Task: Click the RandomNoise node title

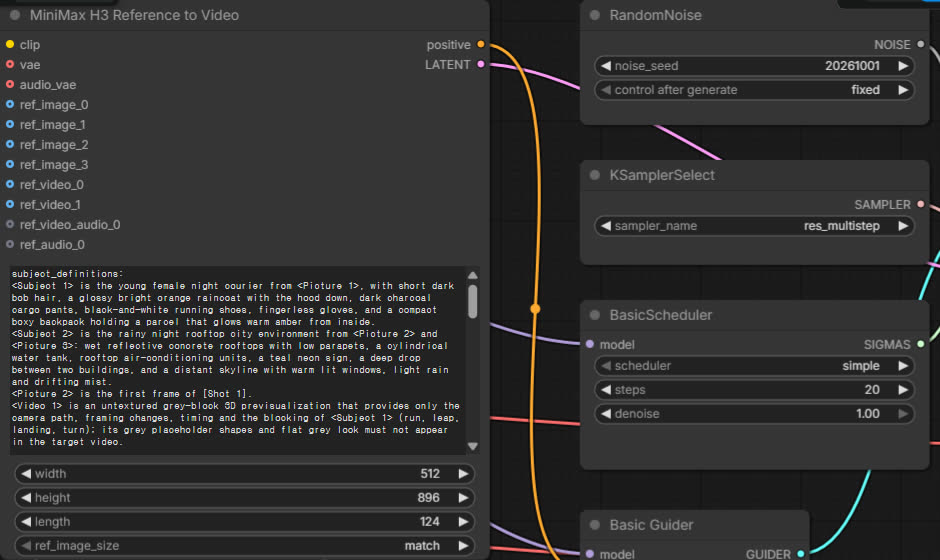Action: [655, 15]
